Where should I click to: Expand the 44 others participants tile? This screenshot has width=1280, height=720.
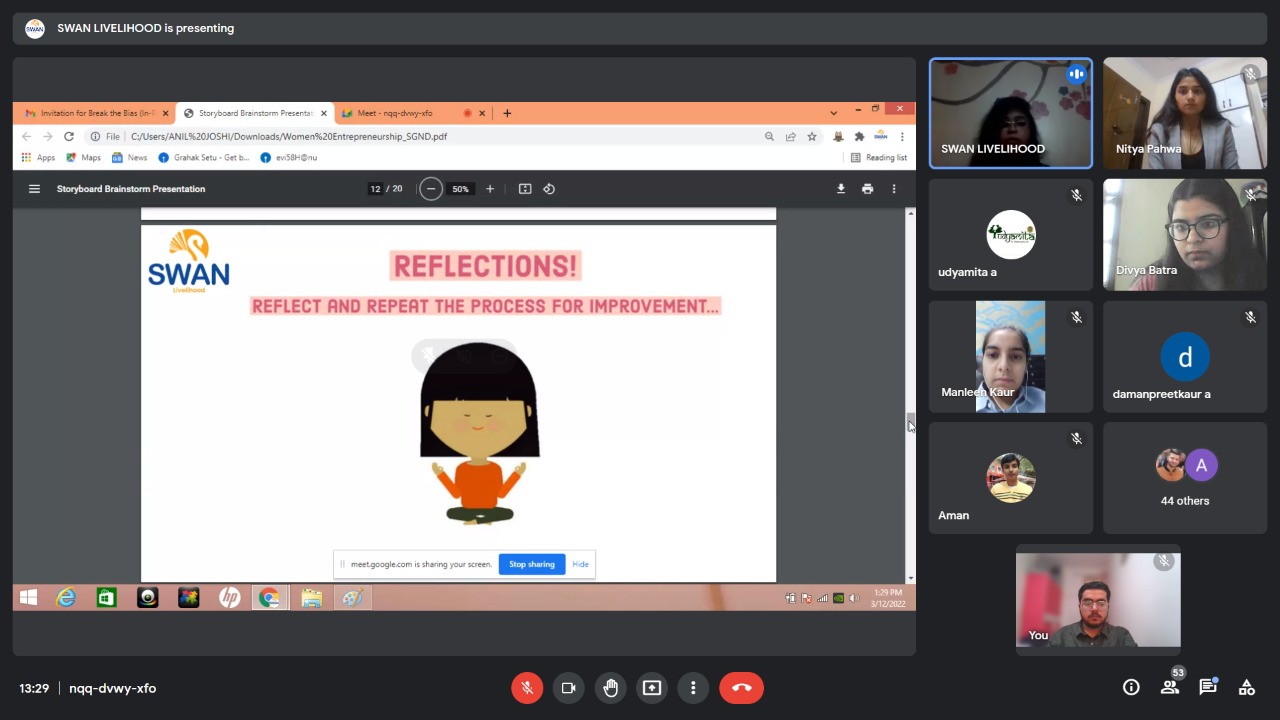point(1185,478)
